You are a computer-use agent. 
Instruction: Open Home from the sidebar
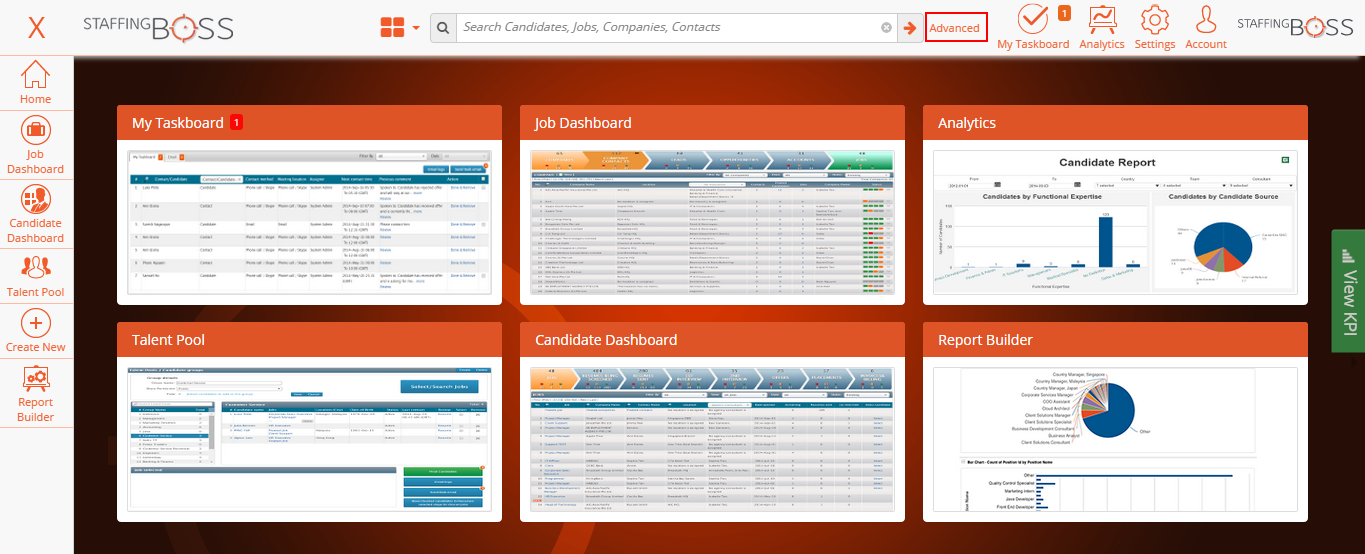pos(36,83)
